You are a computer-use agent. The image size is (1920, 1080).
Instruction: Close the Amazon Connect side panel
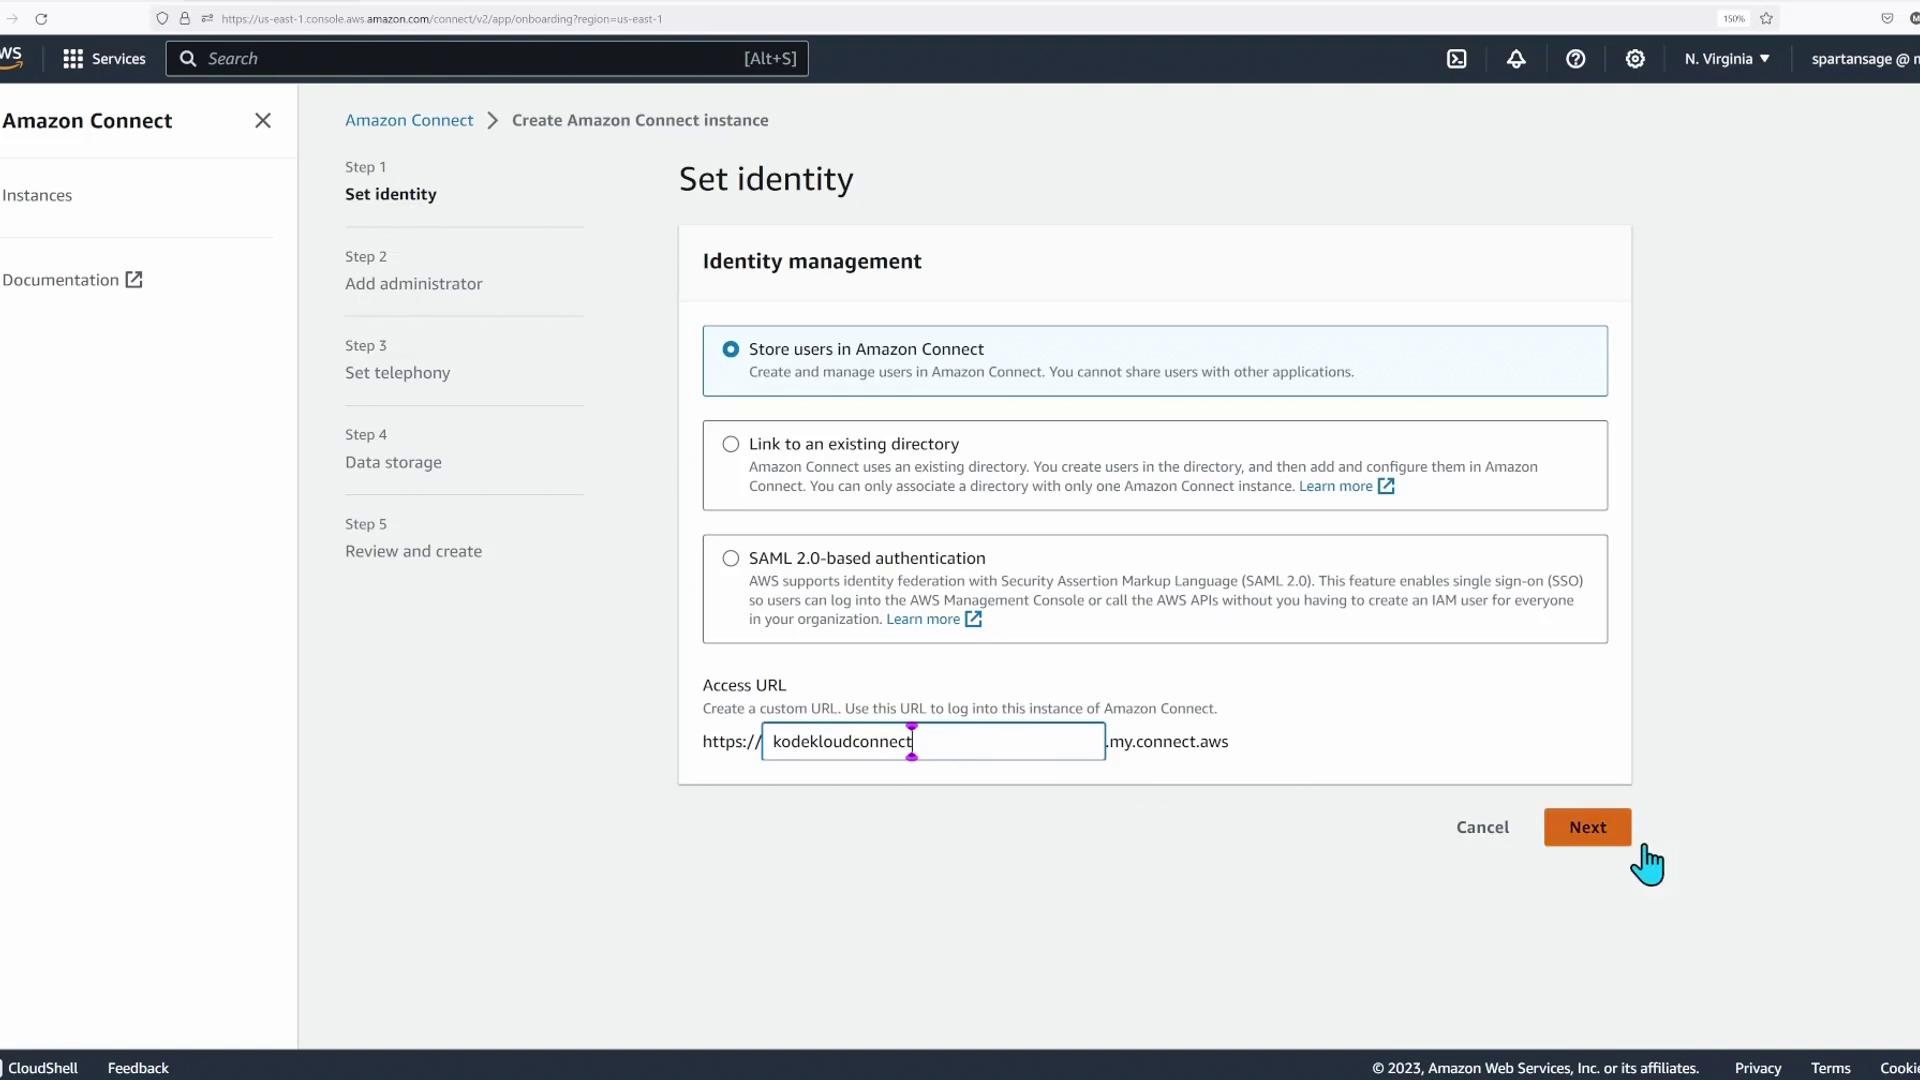[x=263, y=121]
